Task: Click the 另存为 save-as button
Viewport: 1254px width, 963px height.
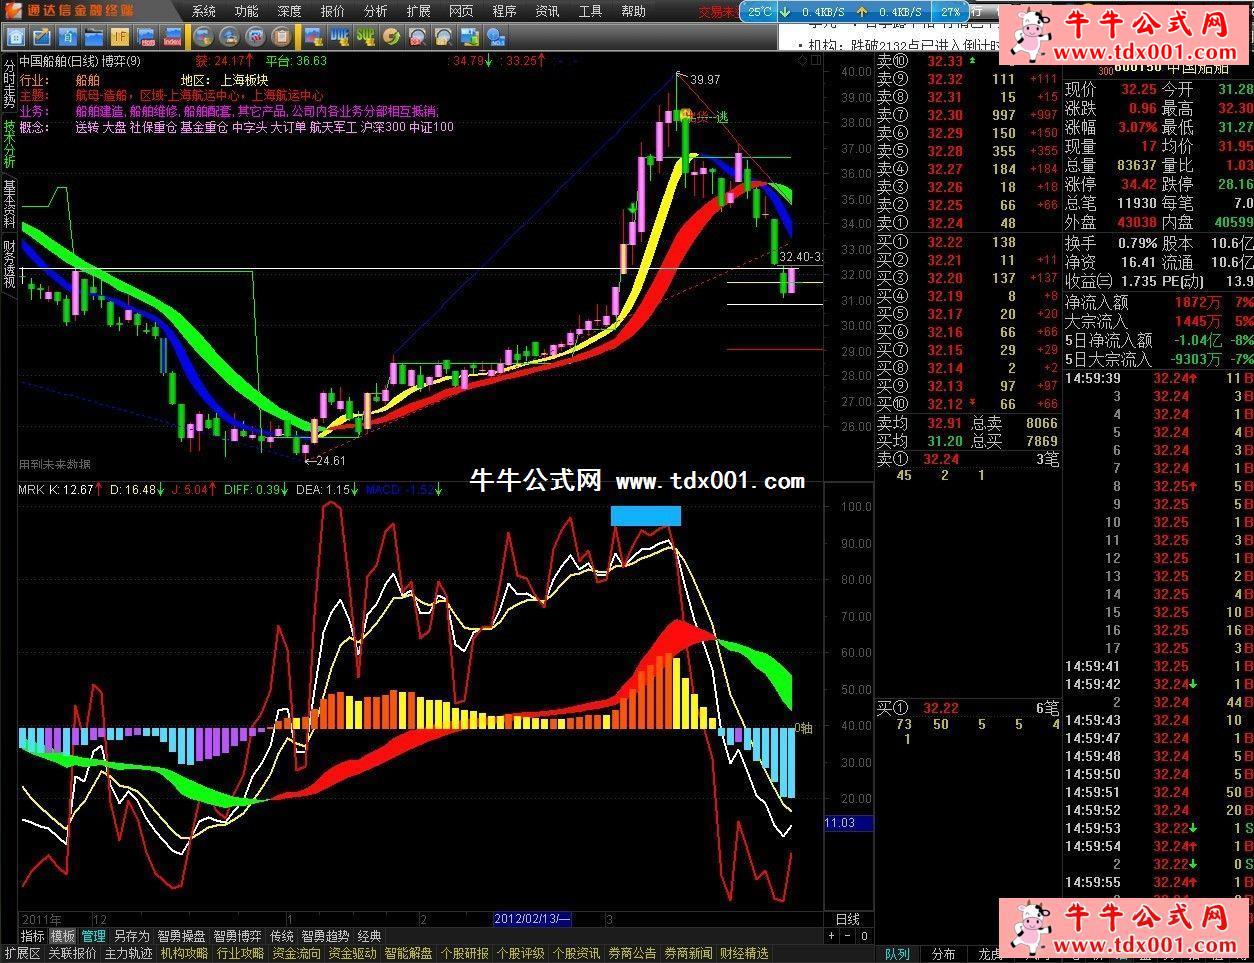Action: [x=131, y=936]
